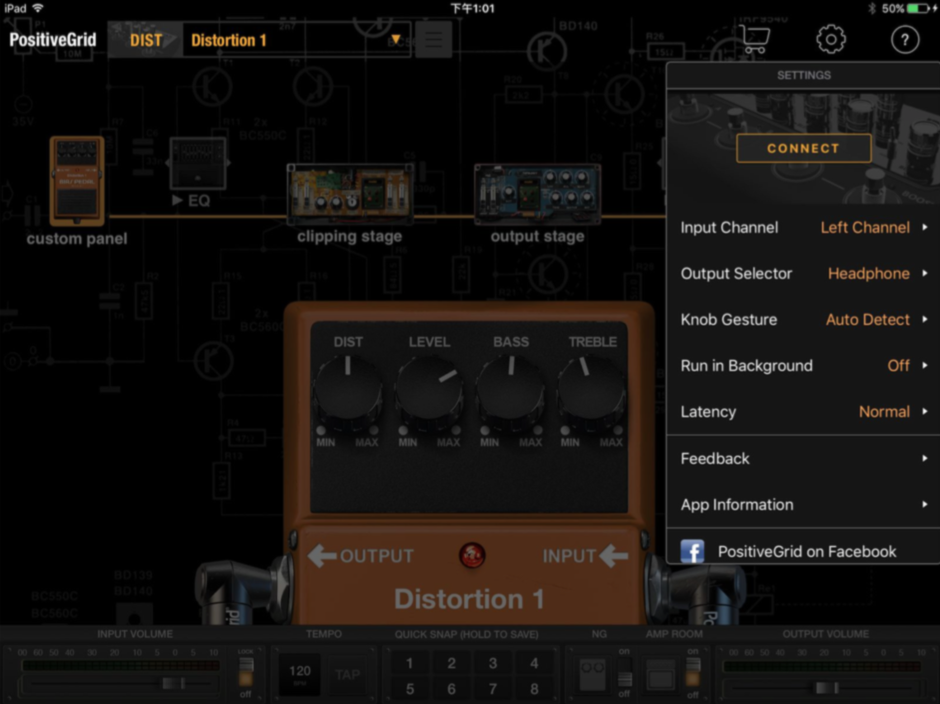This screenshot has width=940, height=704.
Task: Open Latency setting options
Action: (803, 412)
